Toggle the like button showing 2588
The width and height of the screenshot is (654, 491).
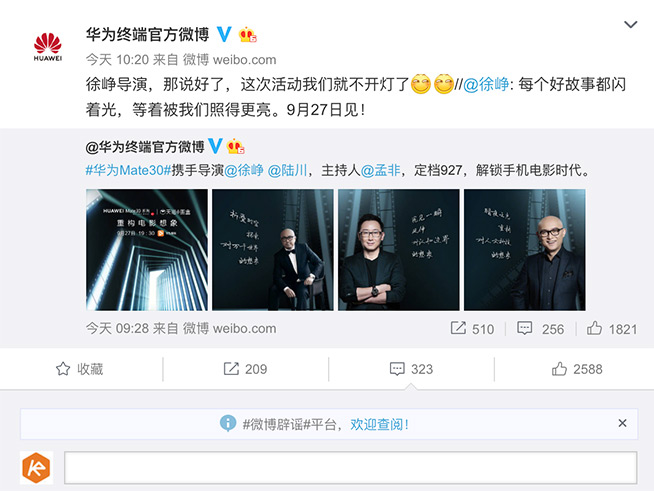577,369
